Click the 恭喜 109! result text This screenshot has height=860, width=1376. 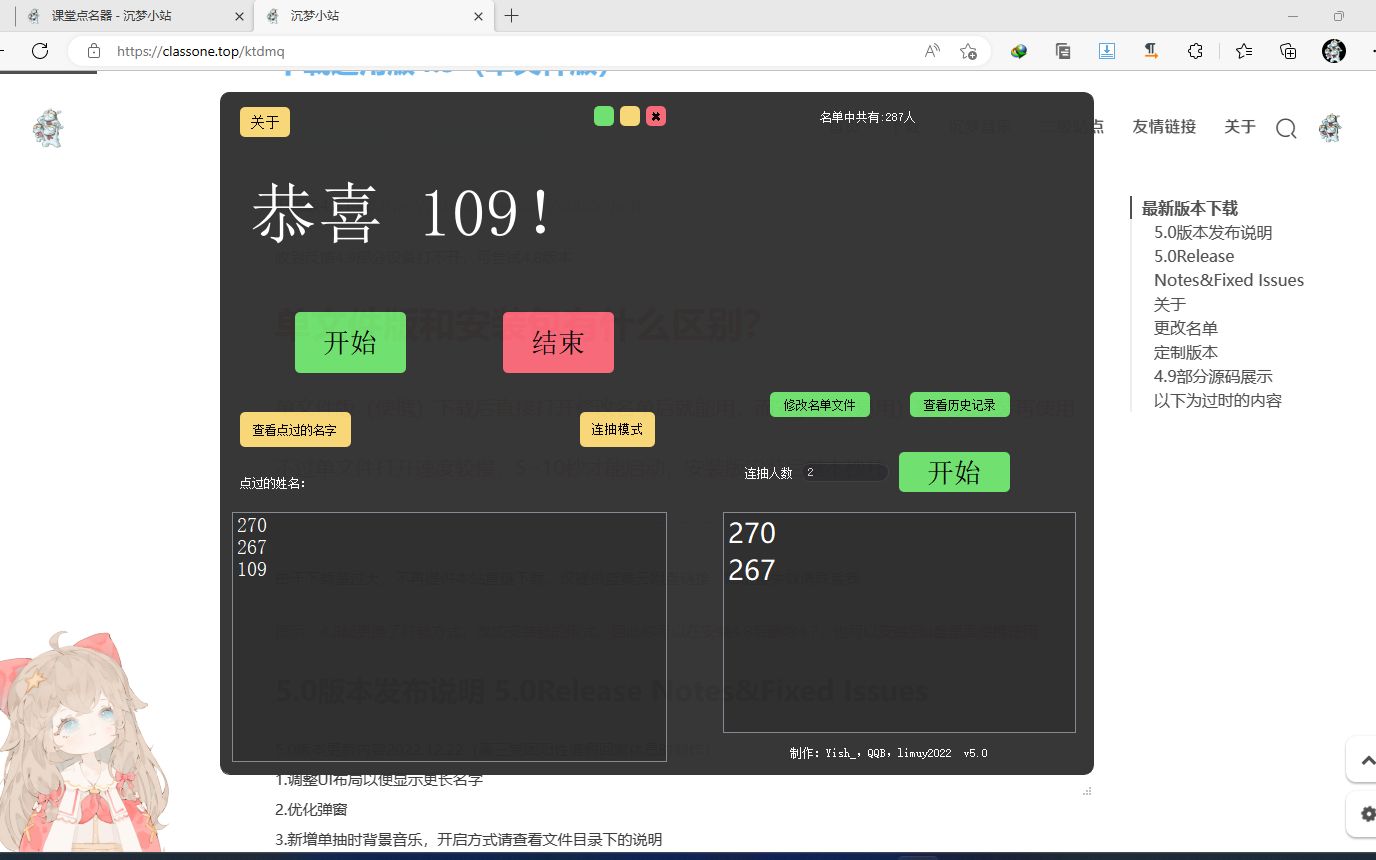(x=402, y=212)
